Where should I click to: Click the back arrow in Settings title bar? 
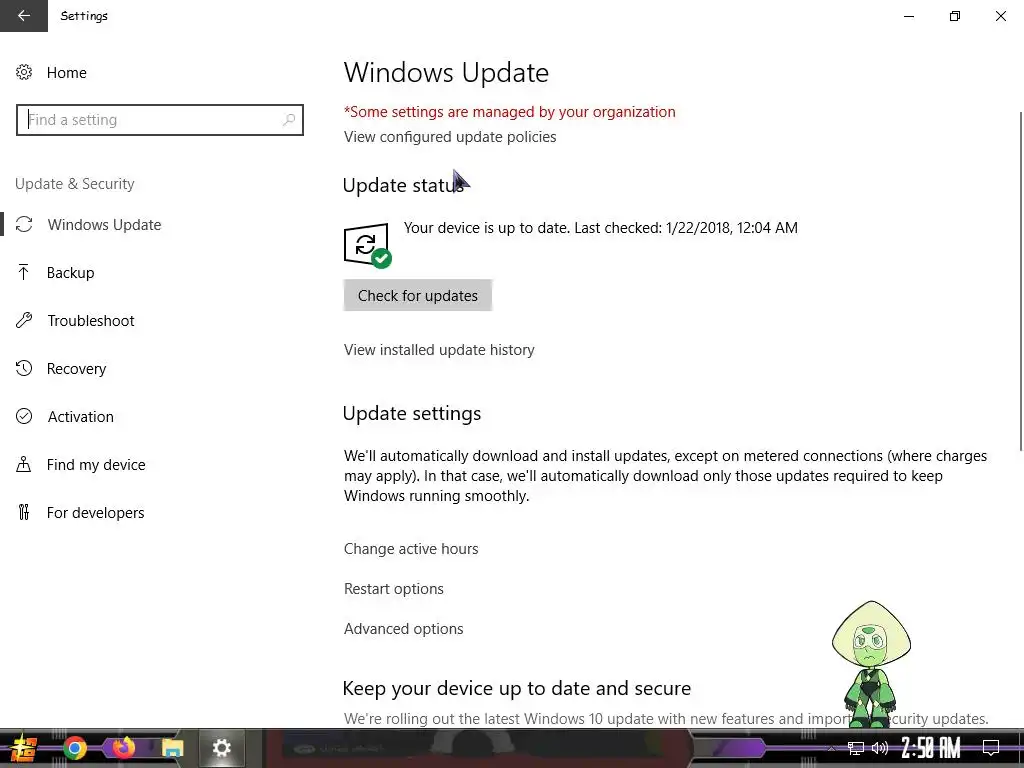(x=24, y=16)
